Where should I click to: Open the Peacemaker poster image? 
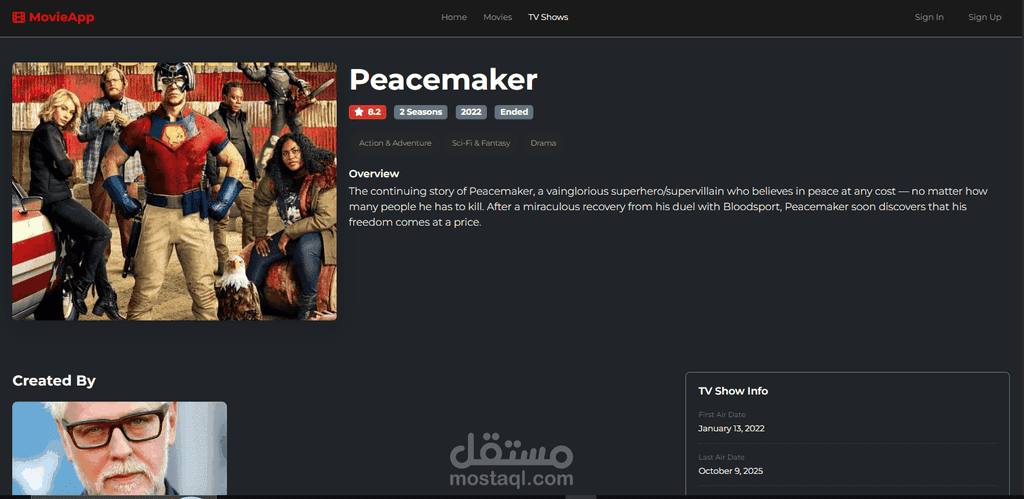click(x=174, y=191)
